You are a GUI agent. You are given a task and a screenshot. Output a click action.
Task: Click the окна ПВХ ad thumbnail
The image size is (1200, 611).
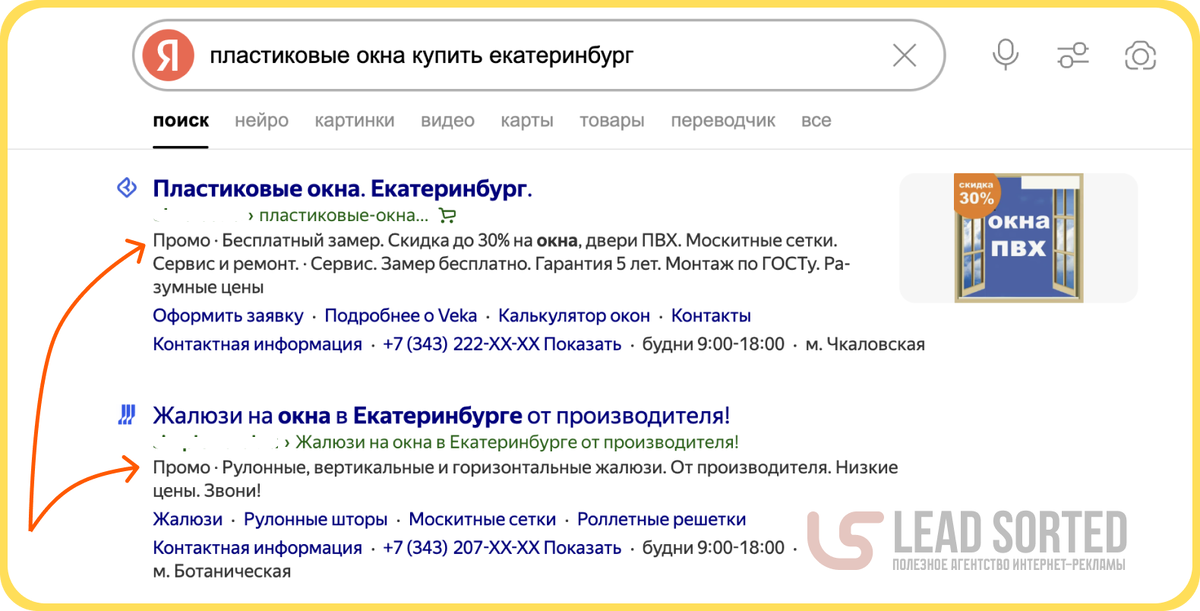[1019, 238]
